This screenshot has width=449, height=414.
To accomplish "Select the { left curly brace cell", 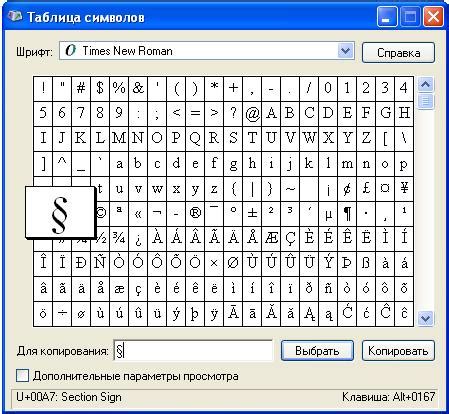I will click(233, 189).
